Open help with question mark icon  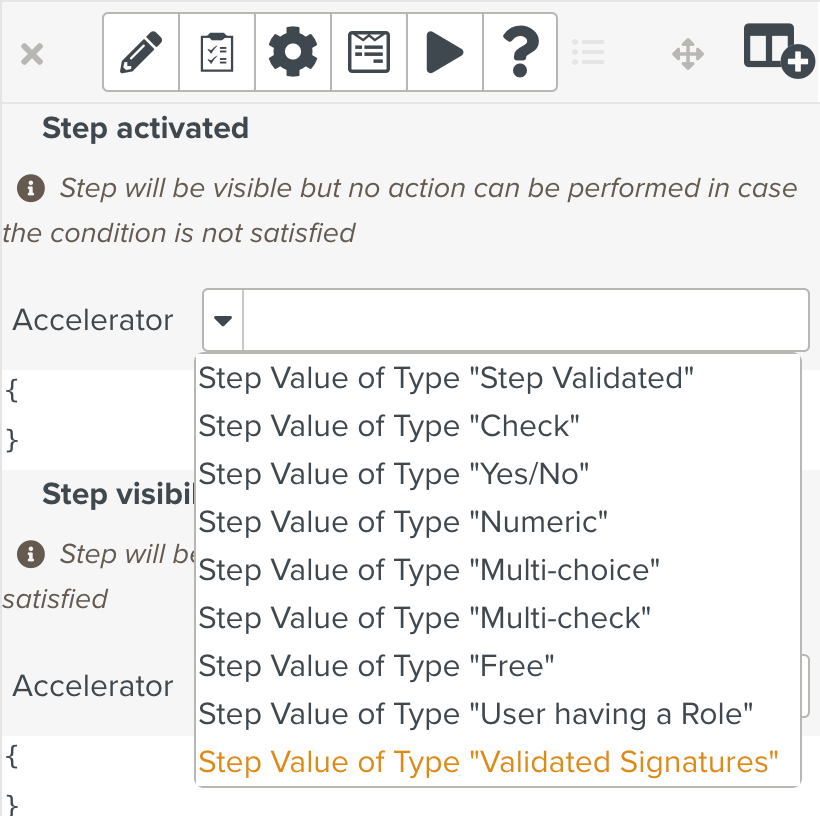click(x=519, y=52)
